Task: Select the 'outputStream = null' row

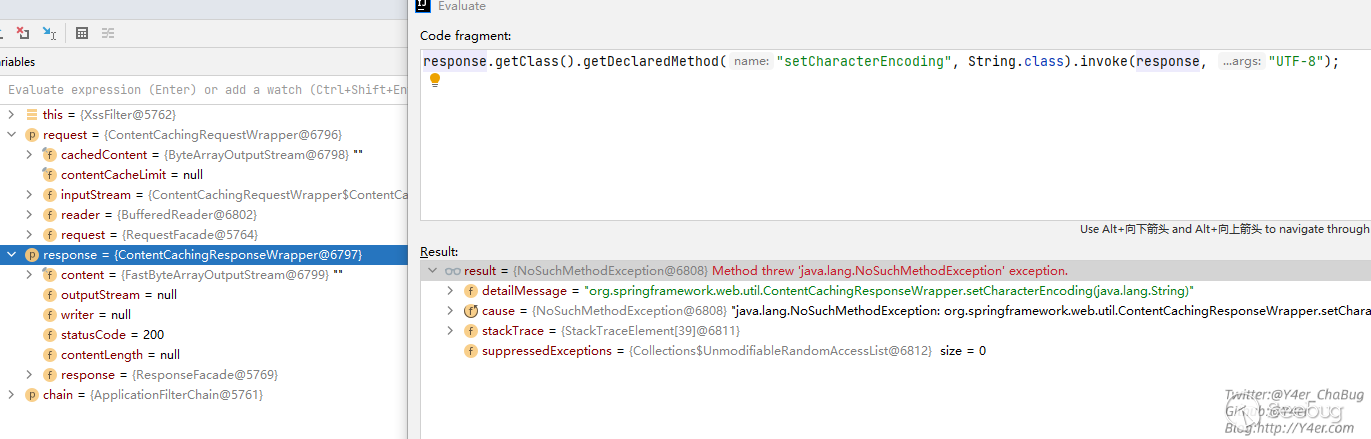Action: point(203,295)
